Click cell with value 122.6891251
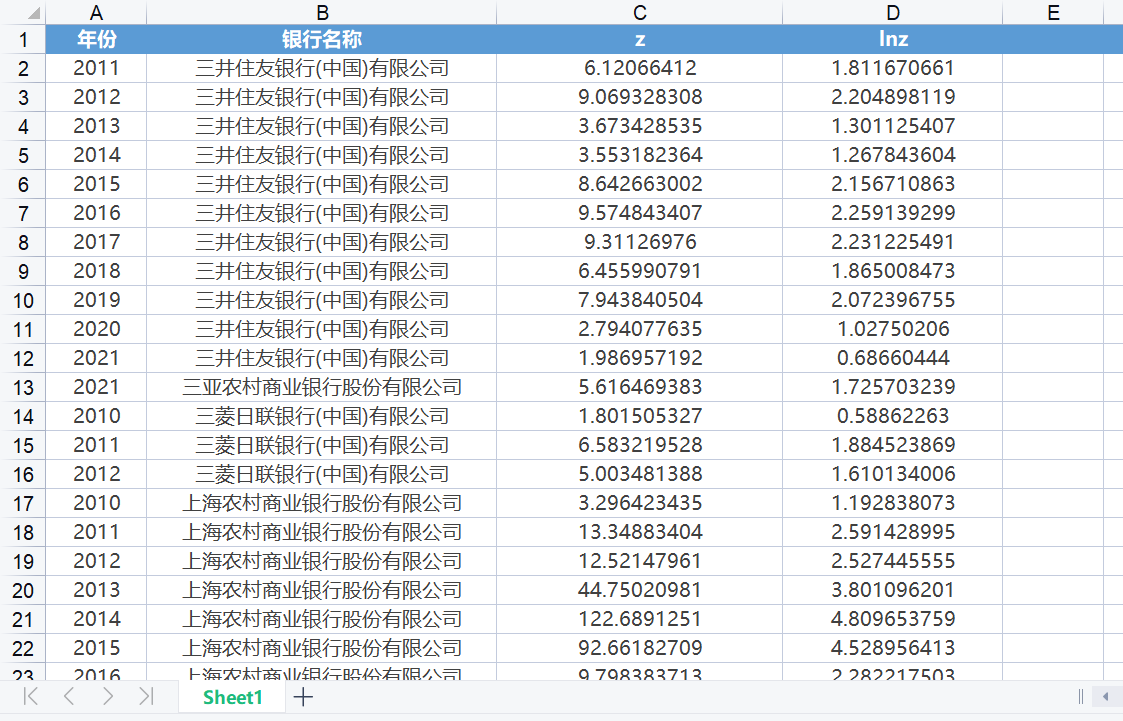Screen dimensions: 1123x721 point(640,619)
